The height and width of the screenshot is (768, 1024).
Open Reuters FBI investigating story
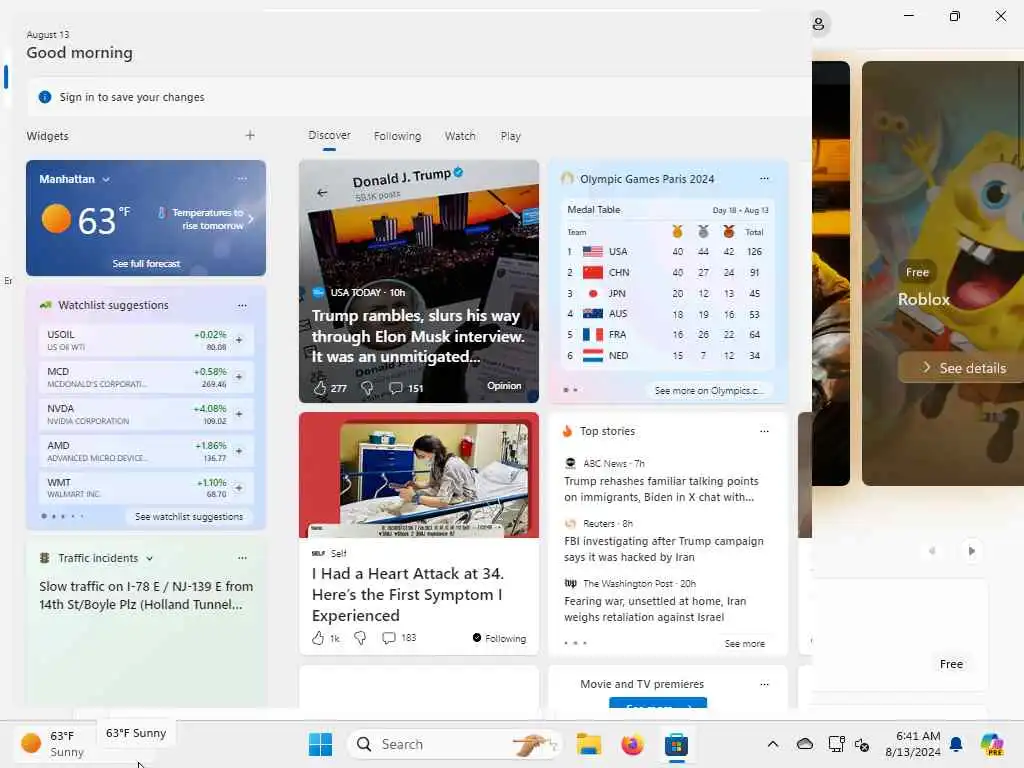coord(664,549)
